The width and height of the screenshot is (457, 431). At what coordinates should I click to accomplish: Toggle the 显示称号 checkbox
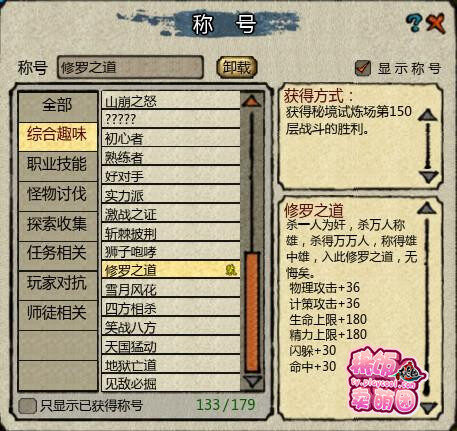click(x=363, y=68)
